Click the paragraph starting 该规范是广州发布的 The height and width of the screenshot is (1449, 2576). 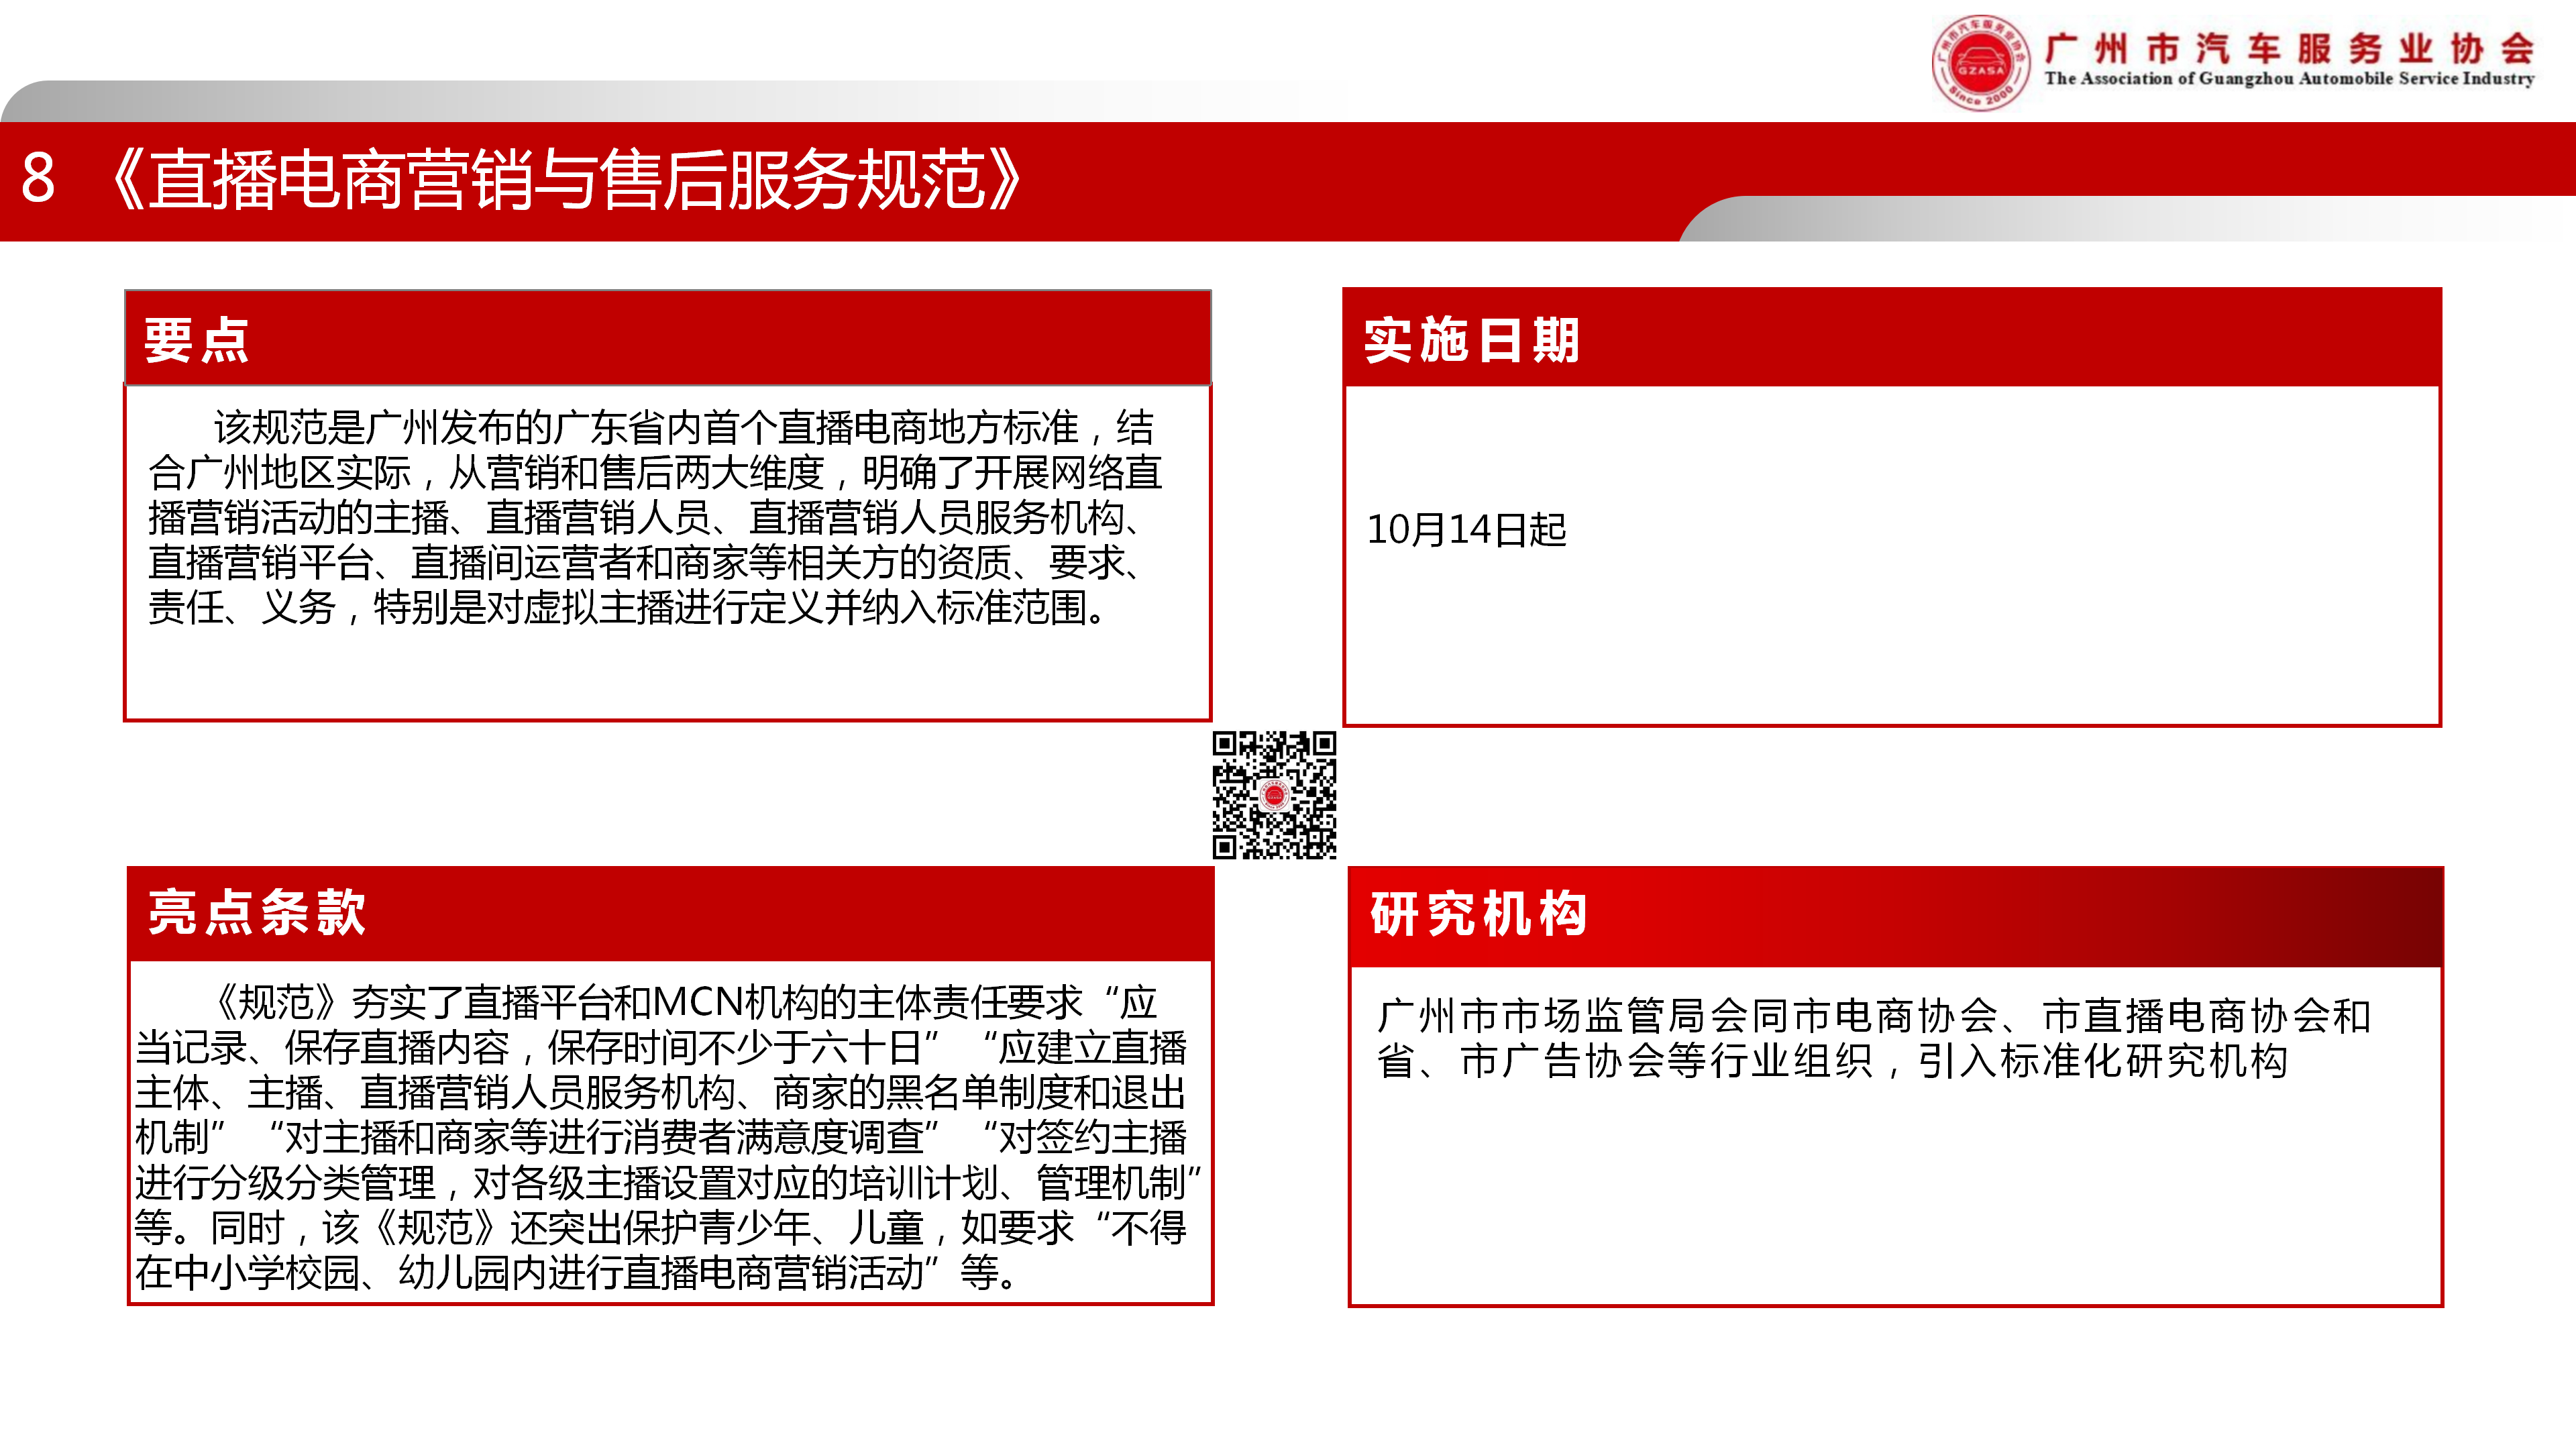655,517
